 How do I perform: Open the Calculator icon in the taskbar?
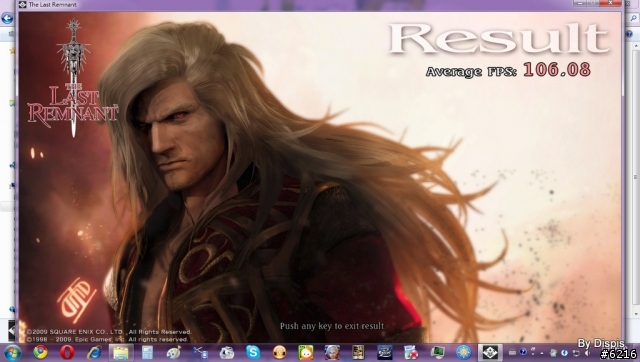(x=147, y=352)
